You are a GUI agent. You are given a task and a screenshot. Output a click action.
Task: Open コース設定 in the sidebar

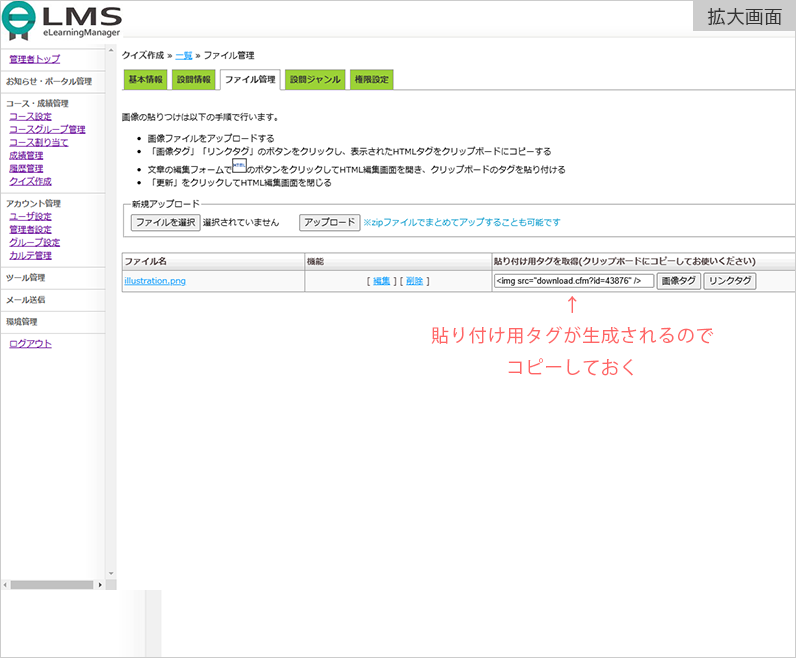tap(30, 116)
